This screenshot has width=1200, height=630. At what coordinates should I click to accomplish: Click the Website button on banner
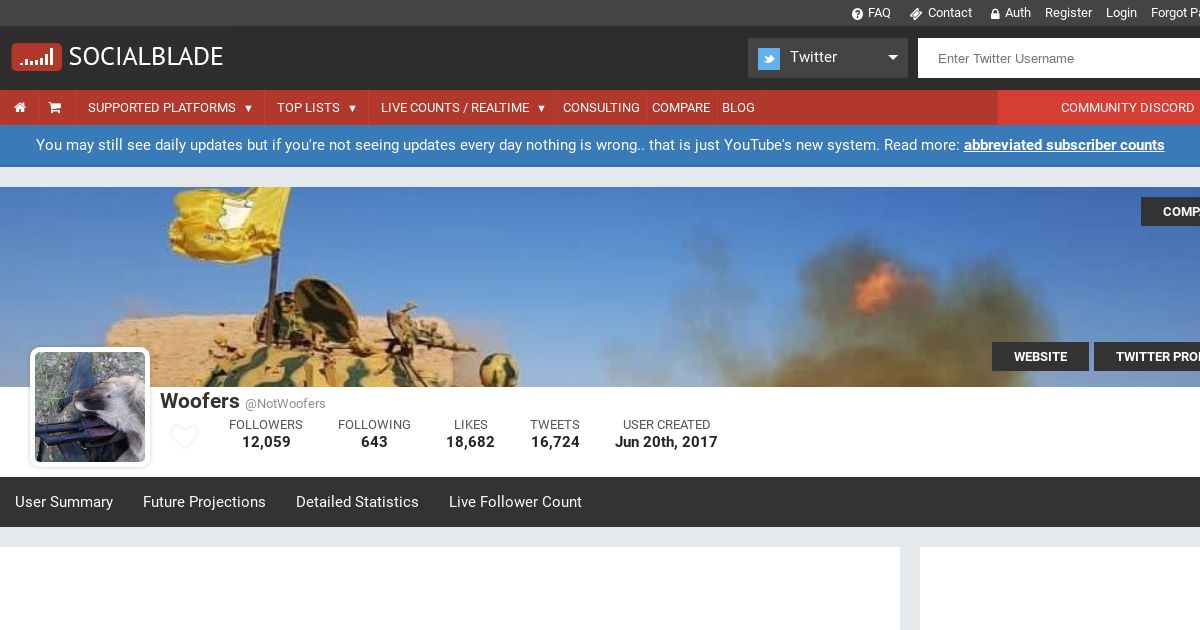(x=1040, y=356)
